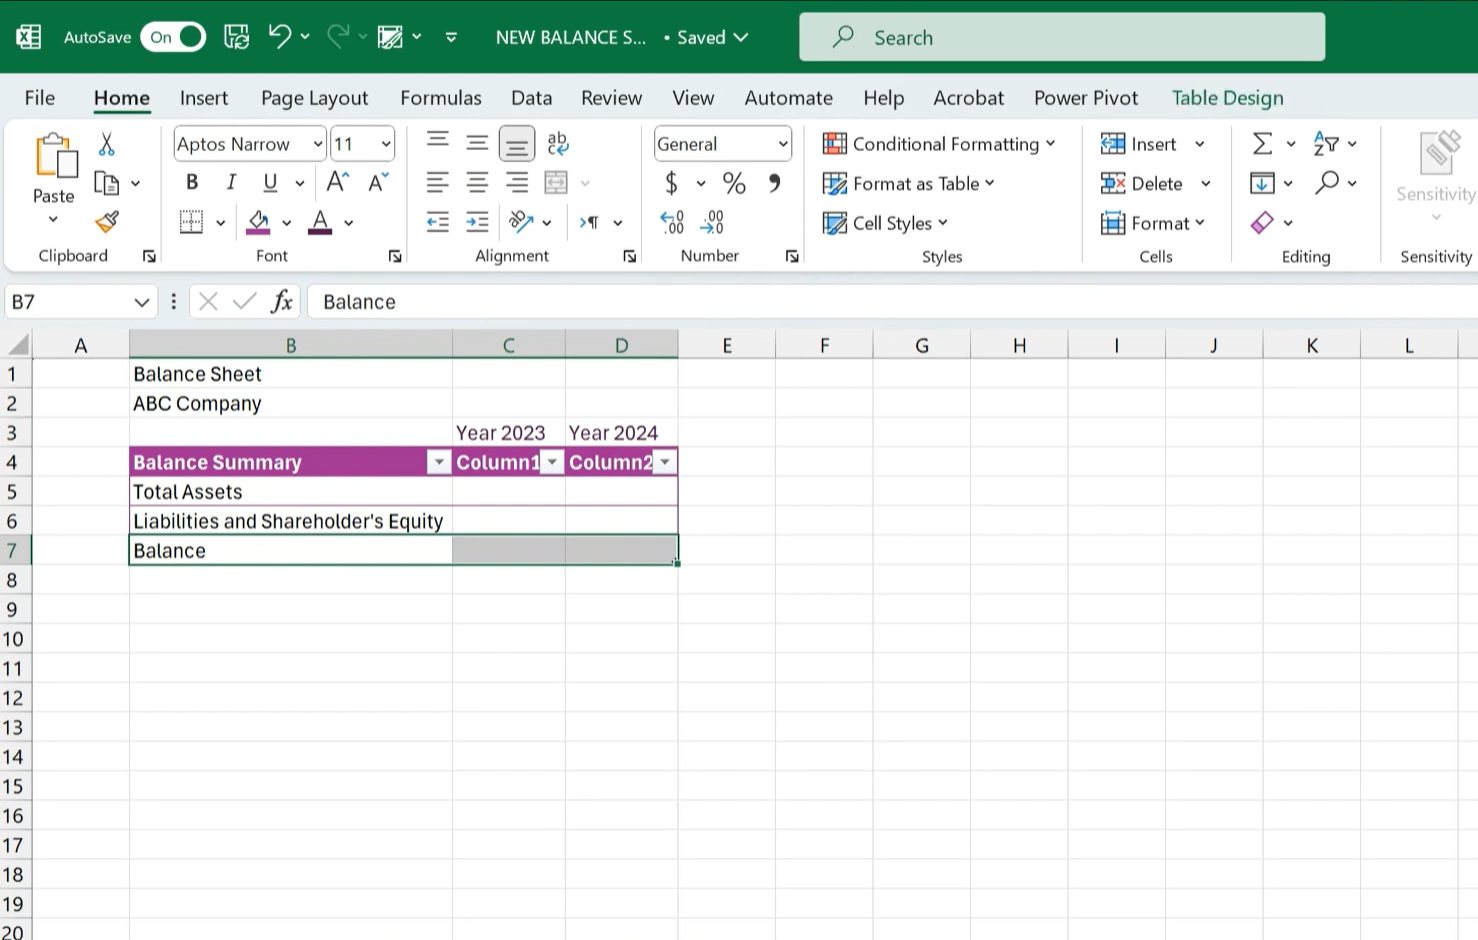The height and width of the screenshot is (940, 1478).
Task: Turn off the AutoSave switch
Action: coord(173,37)
